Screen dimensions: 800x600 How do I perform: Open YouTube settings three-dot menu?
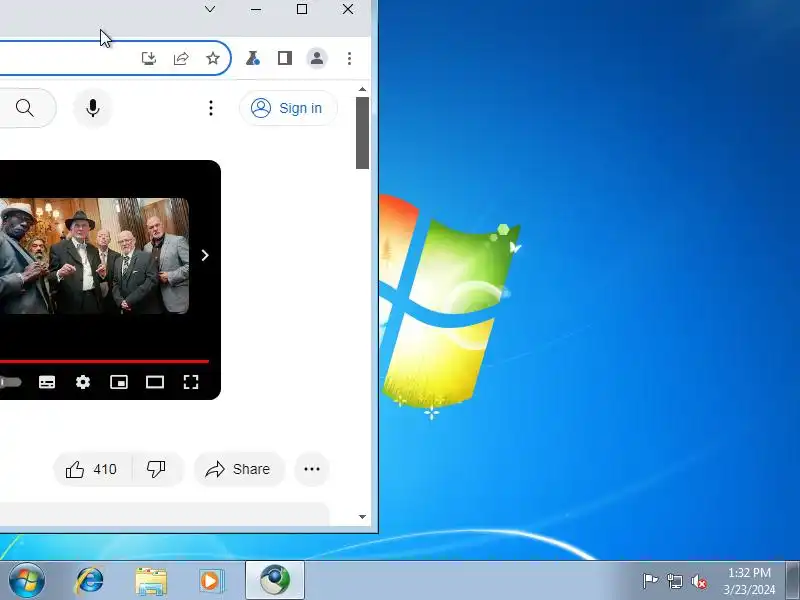[x=211, y=108]
